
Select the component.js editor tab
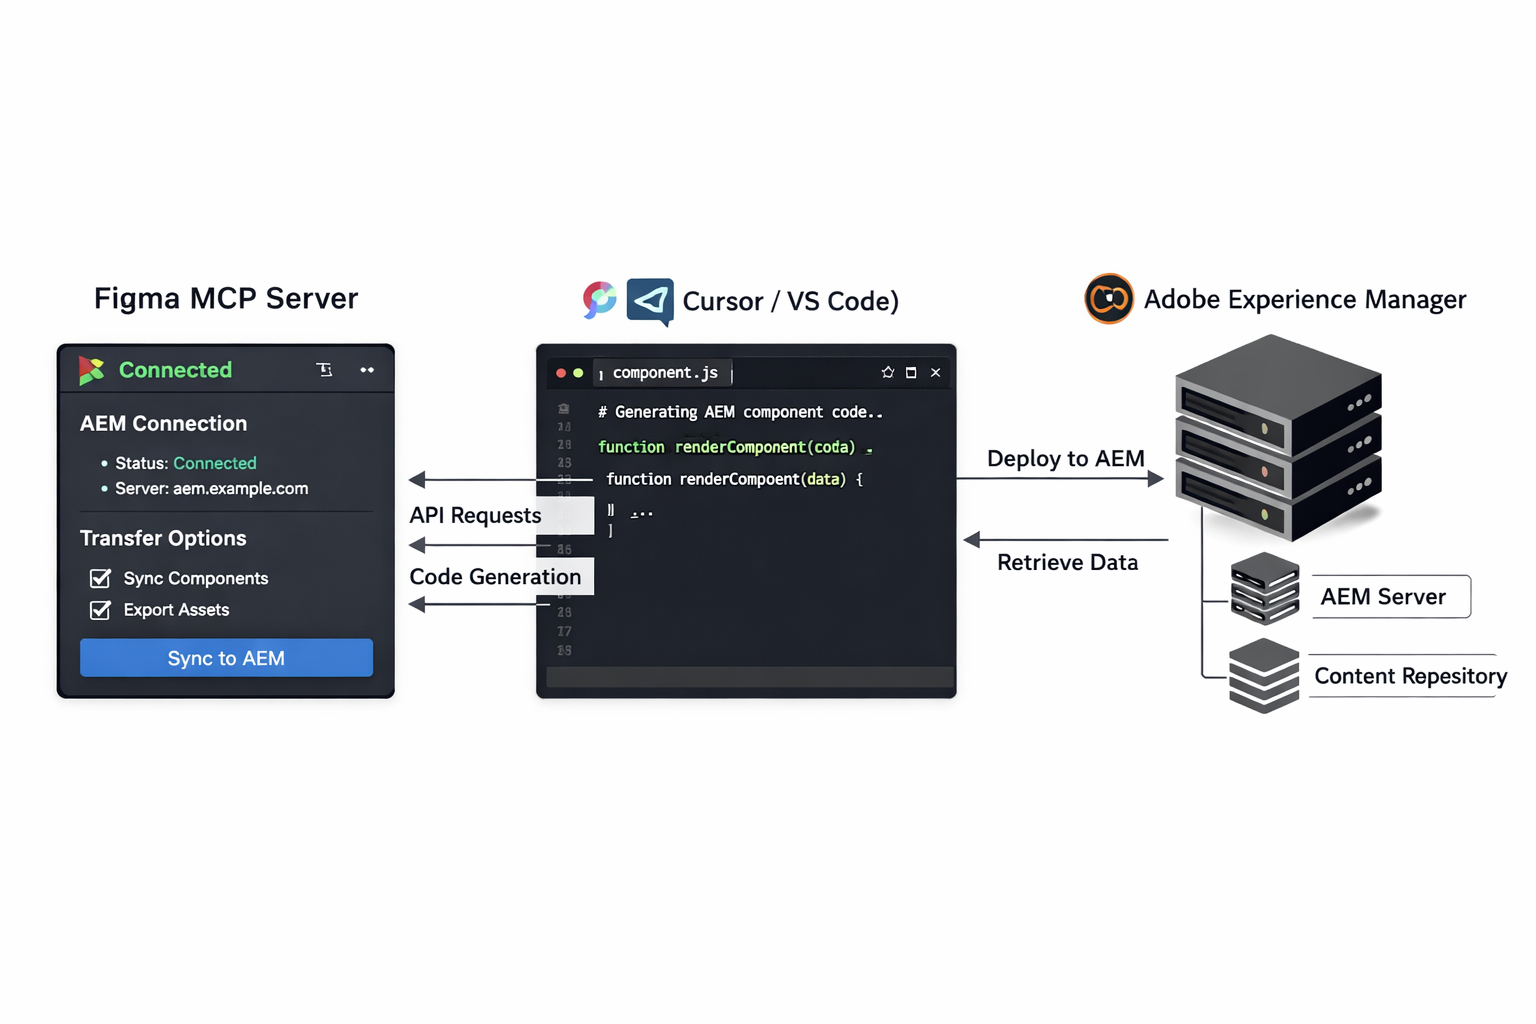click(665, 373)
